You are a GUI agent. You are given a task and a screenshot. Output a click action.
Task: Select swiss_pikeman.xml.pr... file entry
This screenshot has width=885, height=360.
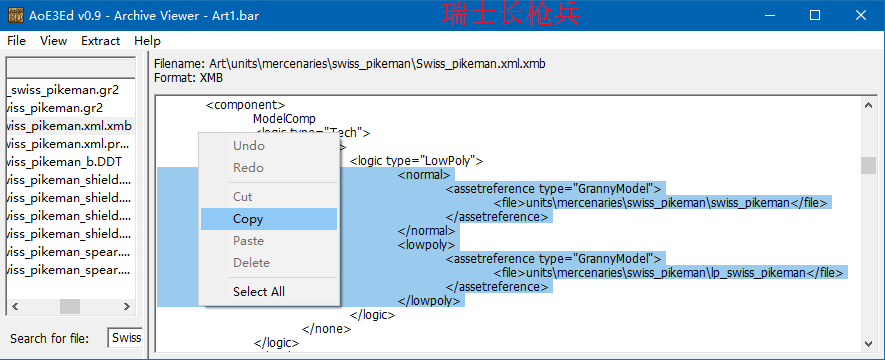71,144
